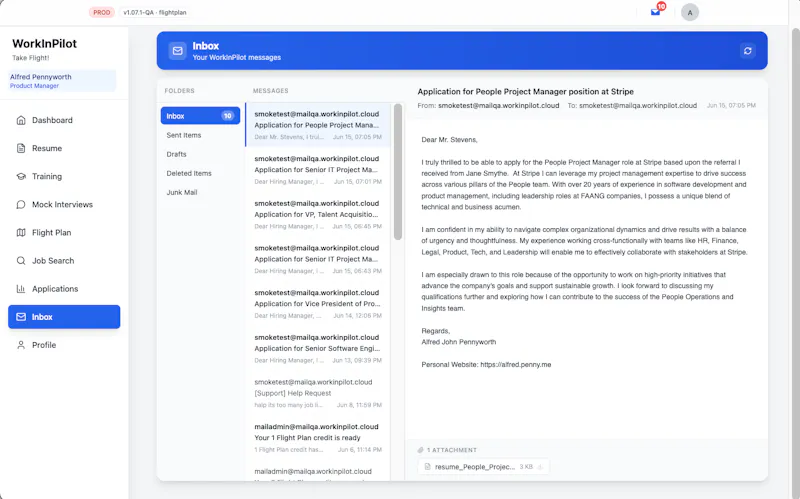Open the Sent Items folder
Screen dimensions: 800x499
200,135
